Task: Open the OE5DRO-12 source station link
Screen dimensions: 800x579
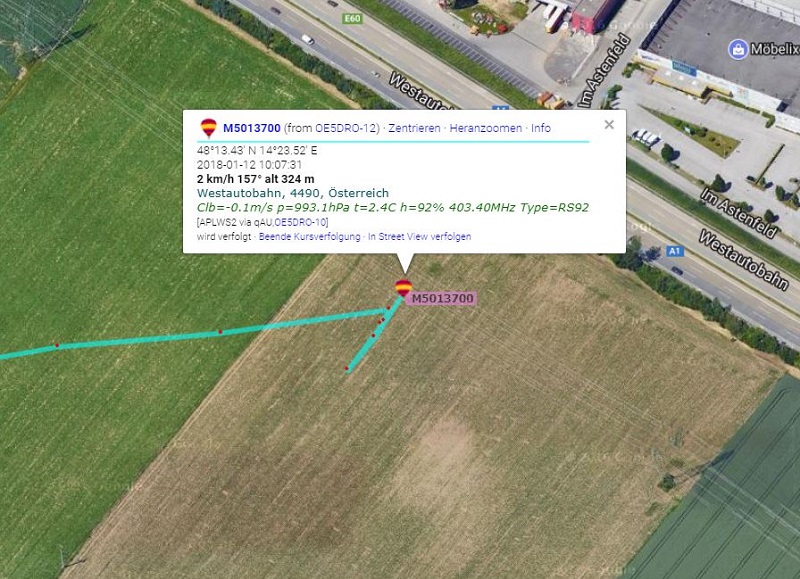Action: [345, 128]
